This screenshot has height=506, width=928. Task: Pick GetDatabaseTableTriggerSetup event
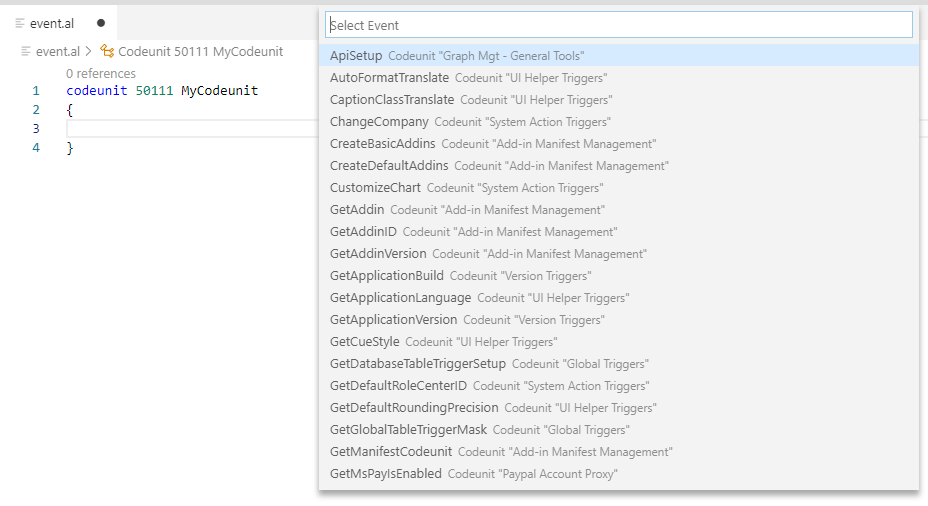pos(618,363)
